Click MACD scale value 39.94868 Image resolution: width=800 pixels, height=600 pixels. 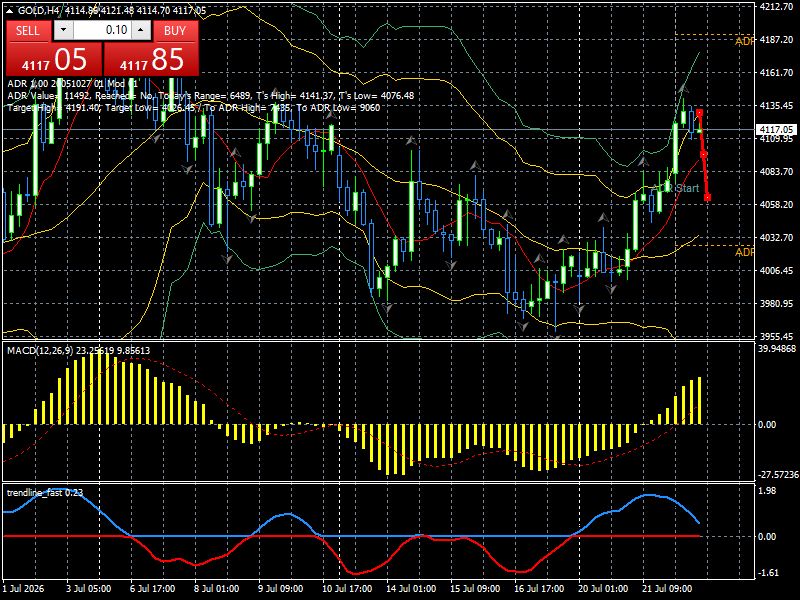777,349
